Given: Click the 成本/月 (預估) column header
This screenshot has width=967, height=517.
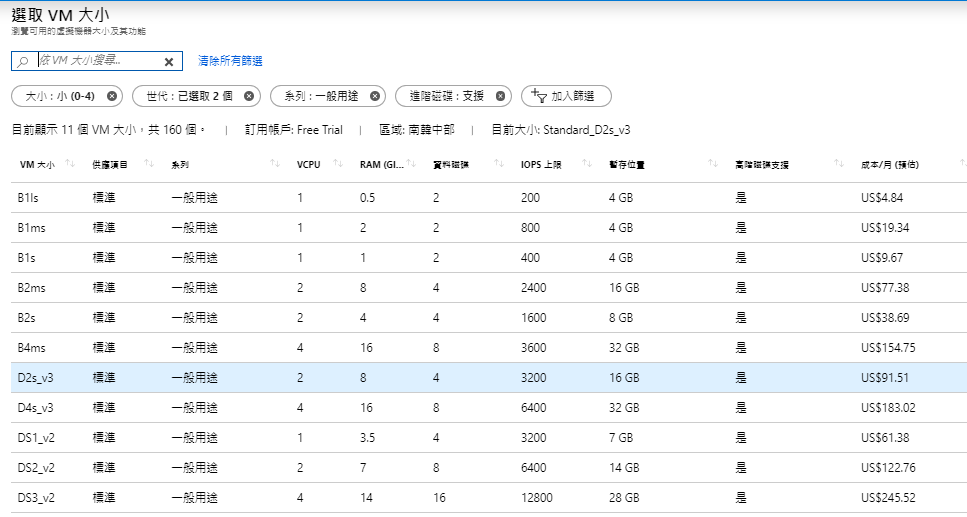Looking at the screenshot, I should pyautogui.click(x=890, y=165).
